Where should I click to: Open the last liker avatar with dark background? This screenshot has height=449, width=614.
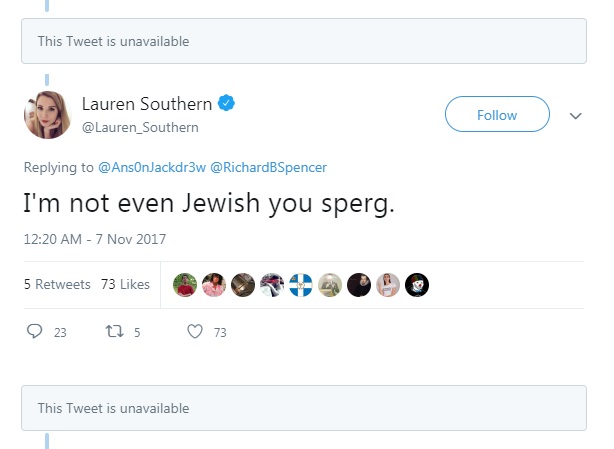point(417,285)
